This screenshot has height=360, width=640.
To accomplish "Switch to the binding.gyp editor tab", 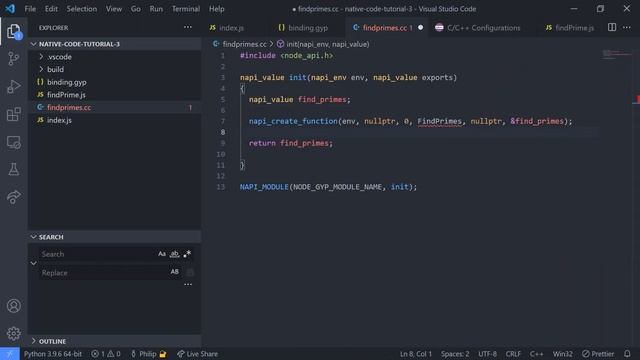I will [x=308, y=28].
